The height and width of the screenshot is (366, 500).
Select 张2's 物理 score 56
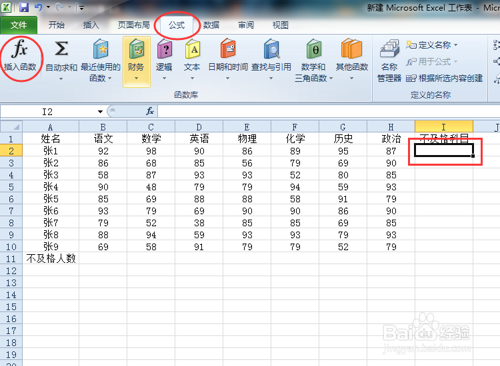[x=247, y=163]
